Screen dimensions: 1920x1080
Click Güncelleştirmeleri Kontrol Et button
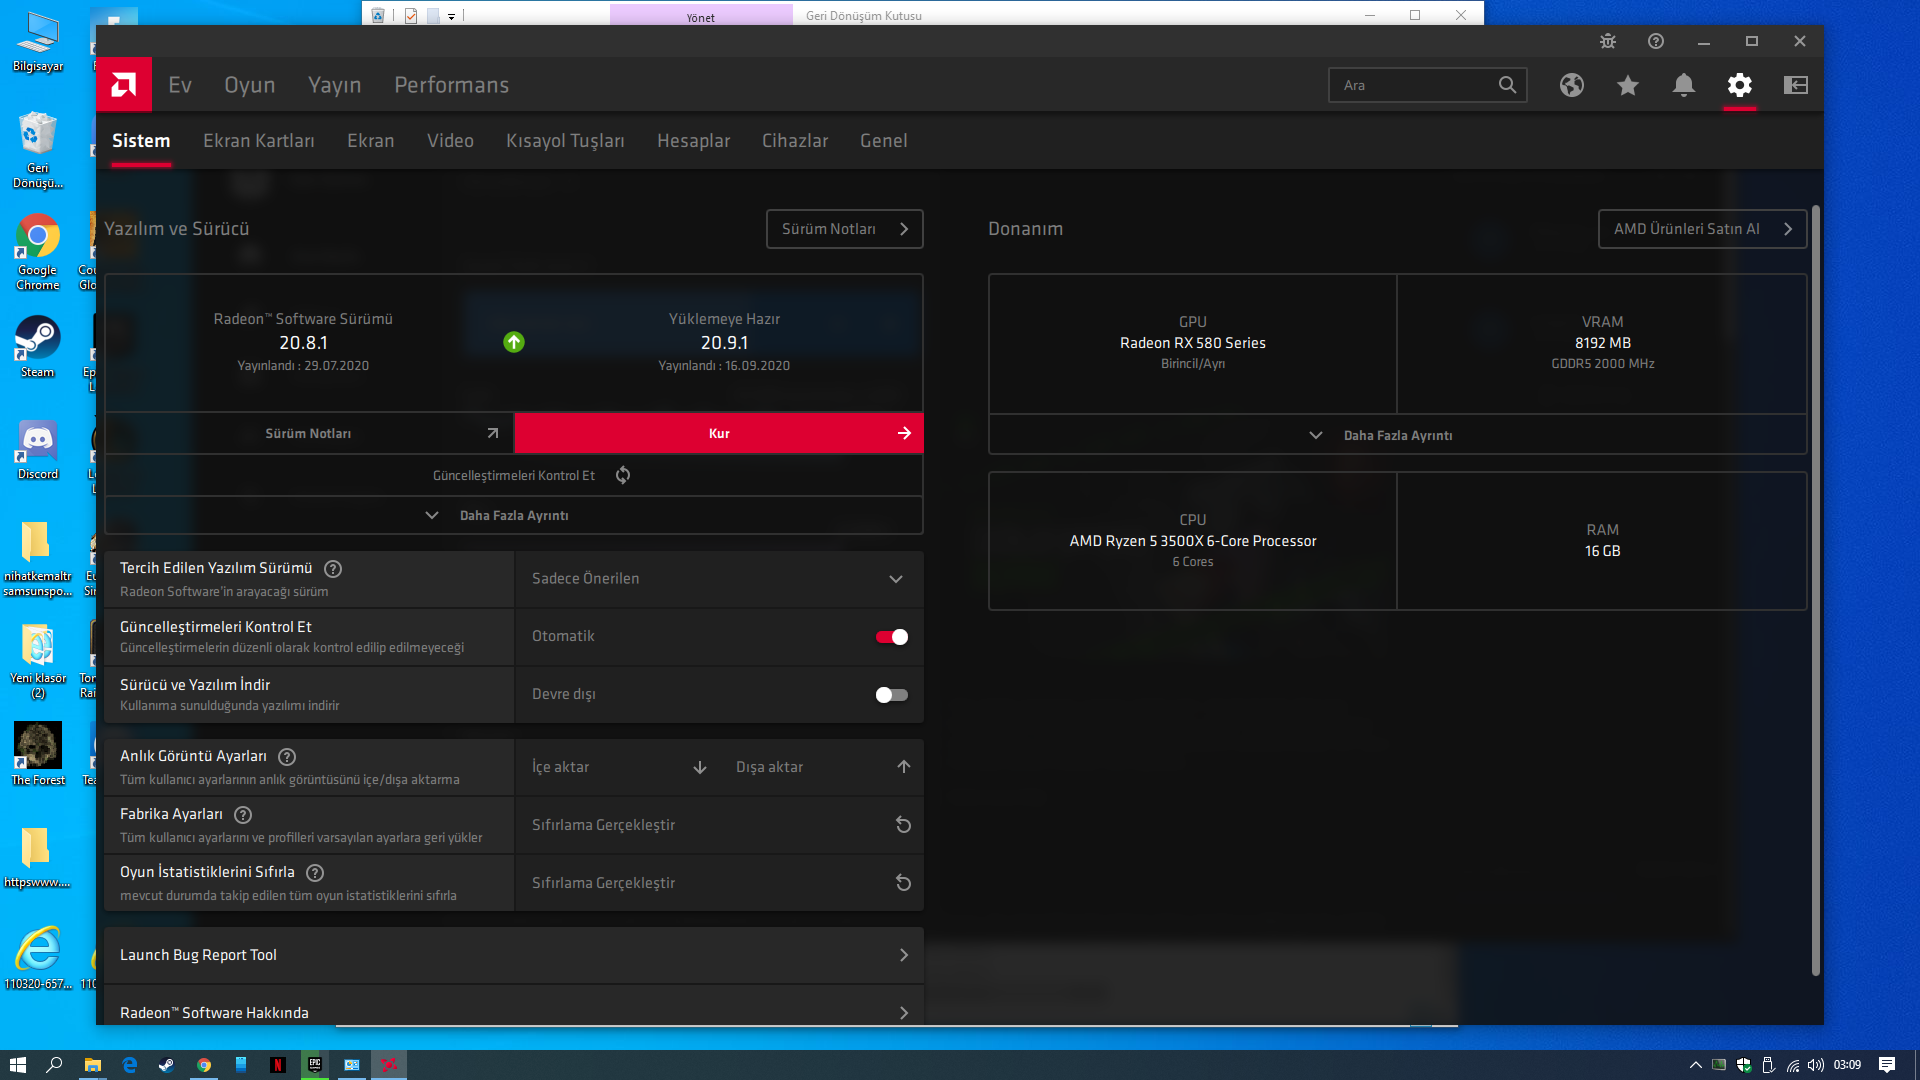point(514,475)
